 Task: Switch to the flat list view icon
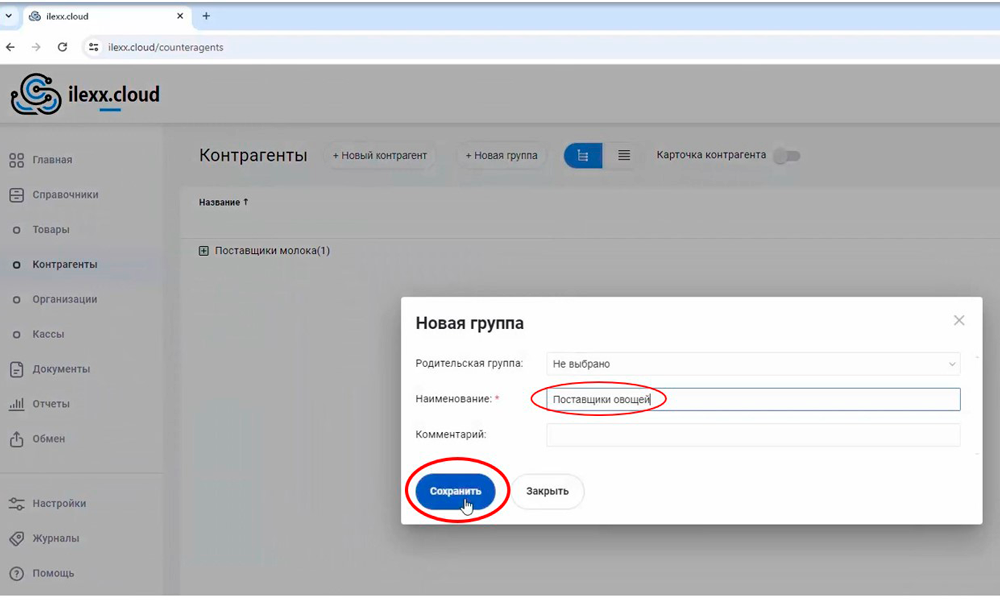point(624,155)
